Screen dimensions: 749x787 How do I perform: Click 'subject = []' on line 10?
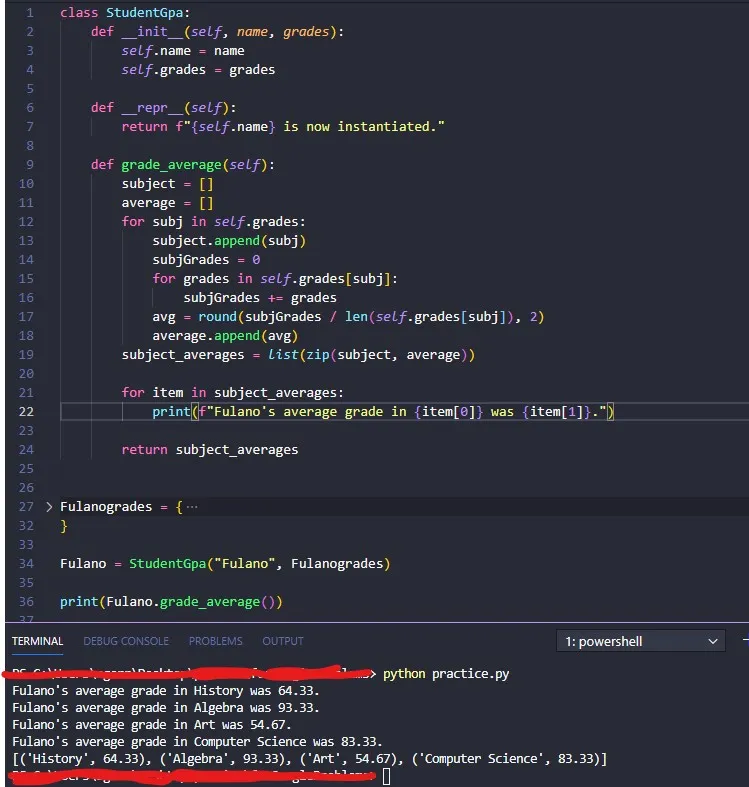click(168, 184)
